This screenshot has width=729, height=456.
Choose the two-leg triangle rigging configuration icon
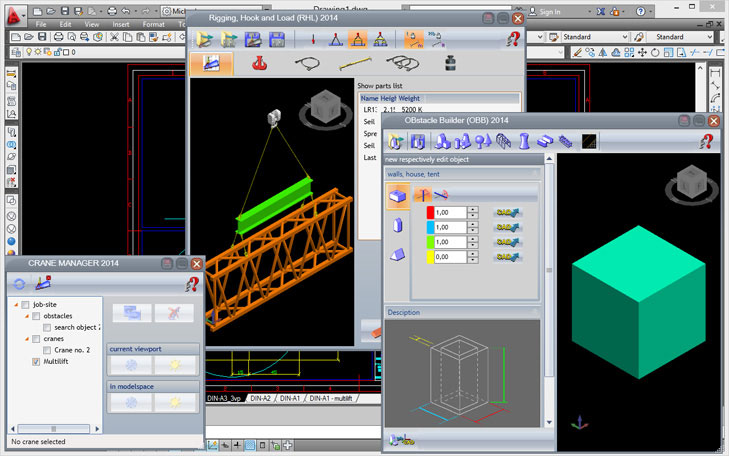336,40
